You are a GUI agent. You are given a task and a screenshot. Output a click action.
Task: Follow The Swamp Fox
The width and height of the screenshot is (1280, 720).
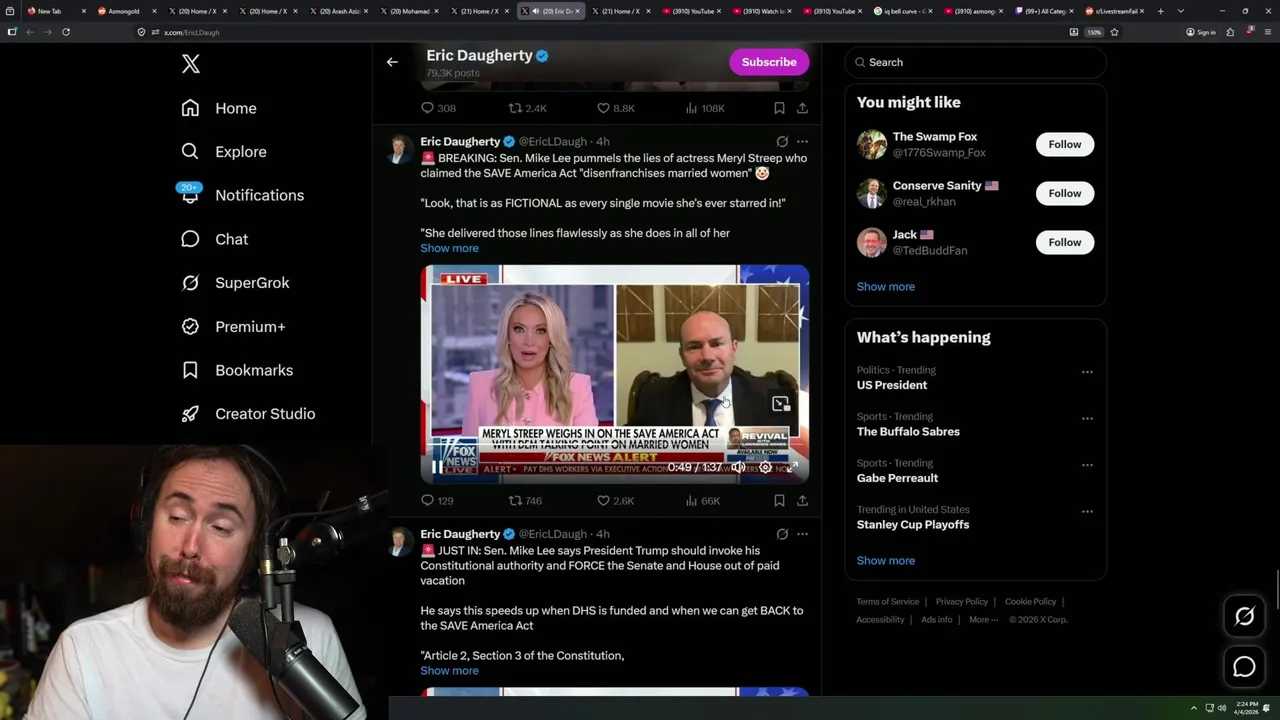1065,144
